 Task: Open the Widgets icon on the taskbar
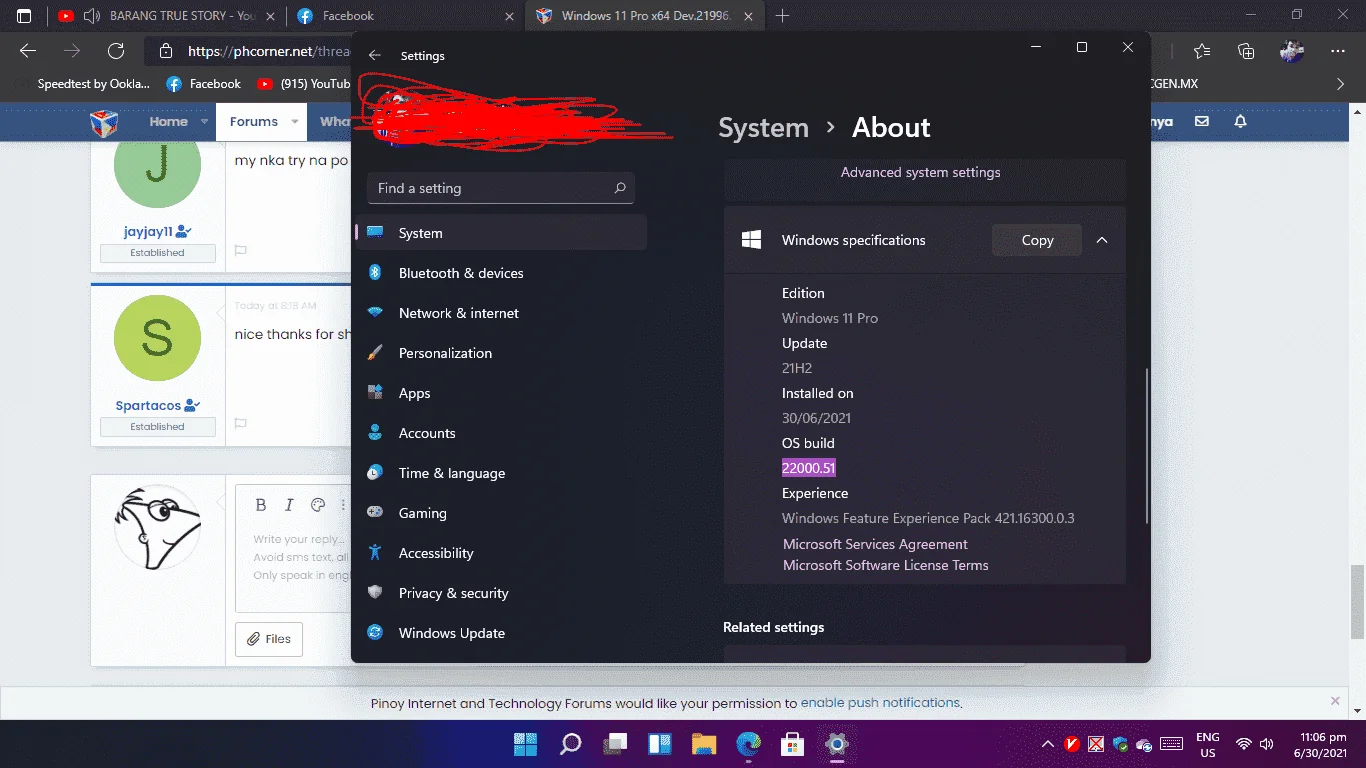pyautogui.click(x=659, y=744)
